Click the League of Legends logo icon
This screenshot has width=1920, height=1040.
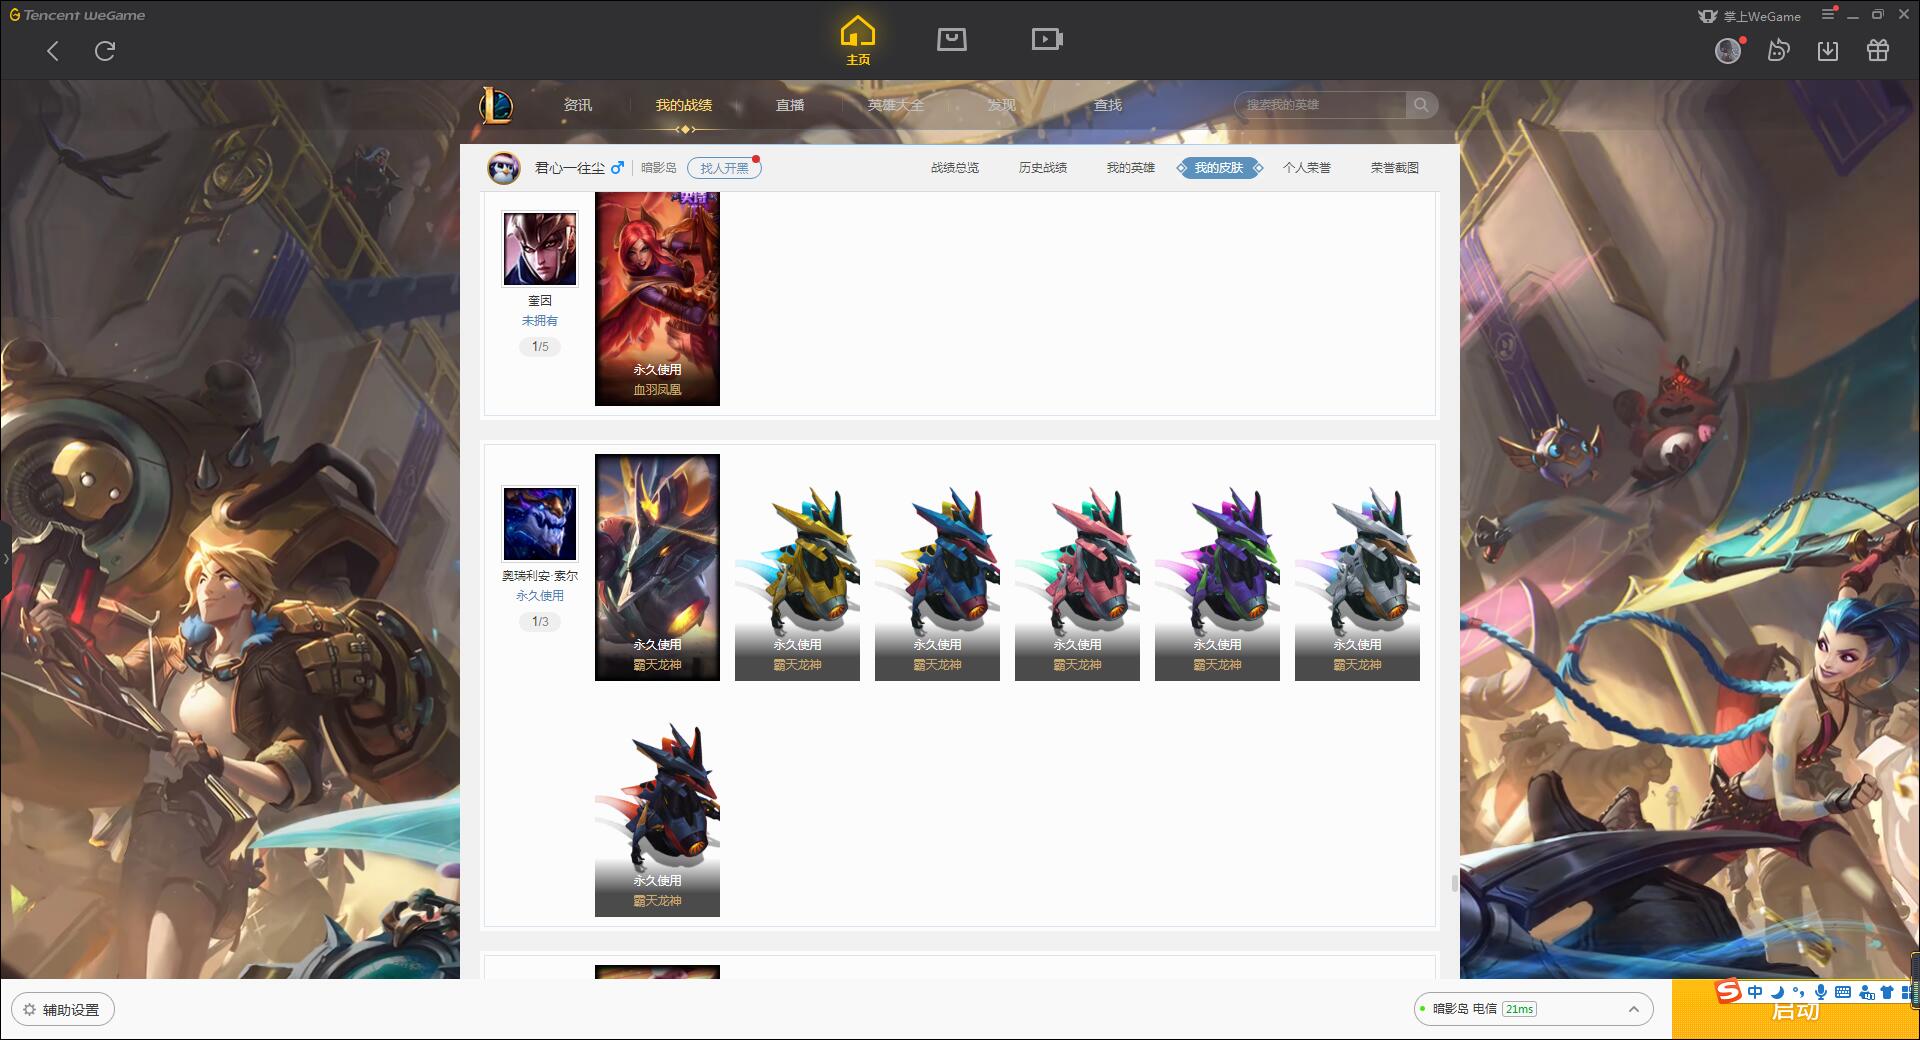tap(496, 105)
